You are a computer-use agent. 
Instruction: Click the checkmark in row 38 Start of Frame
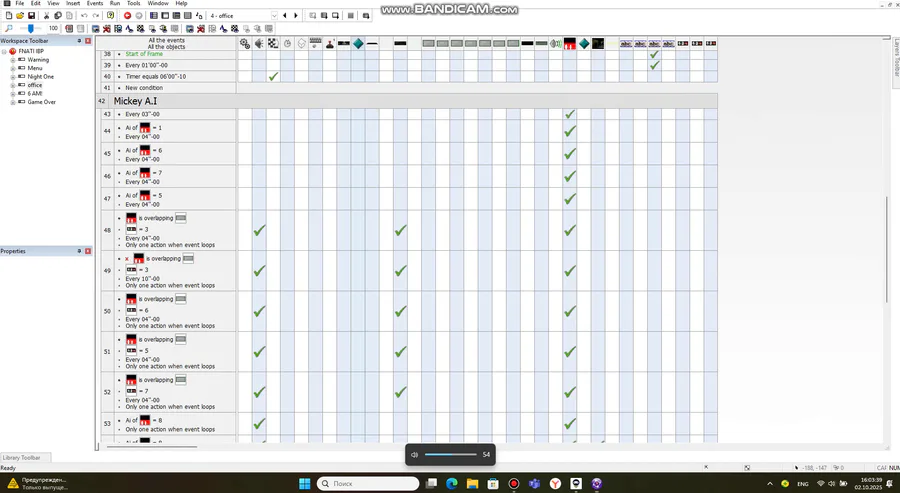pos(654,54)
